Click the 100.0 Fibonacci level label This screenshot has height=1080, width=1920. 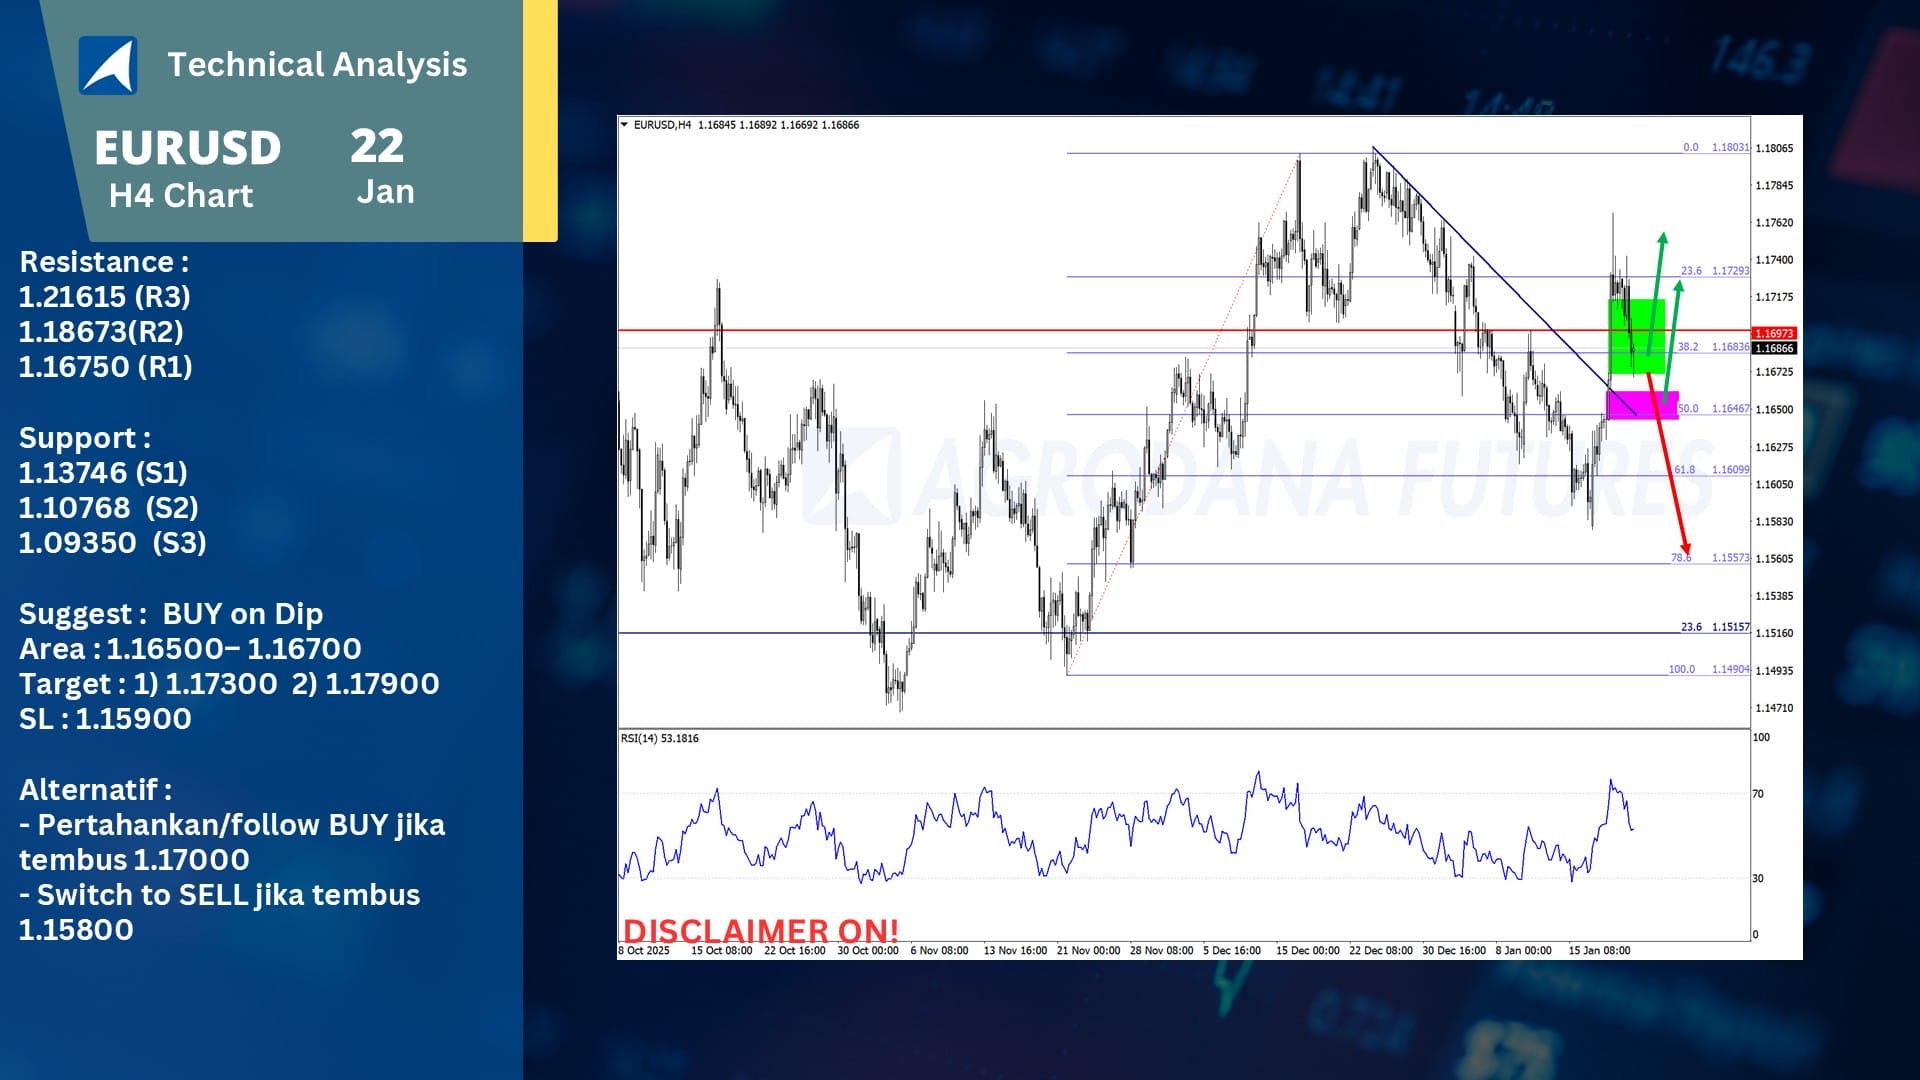pos(1681,670)
